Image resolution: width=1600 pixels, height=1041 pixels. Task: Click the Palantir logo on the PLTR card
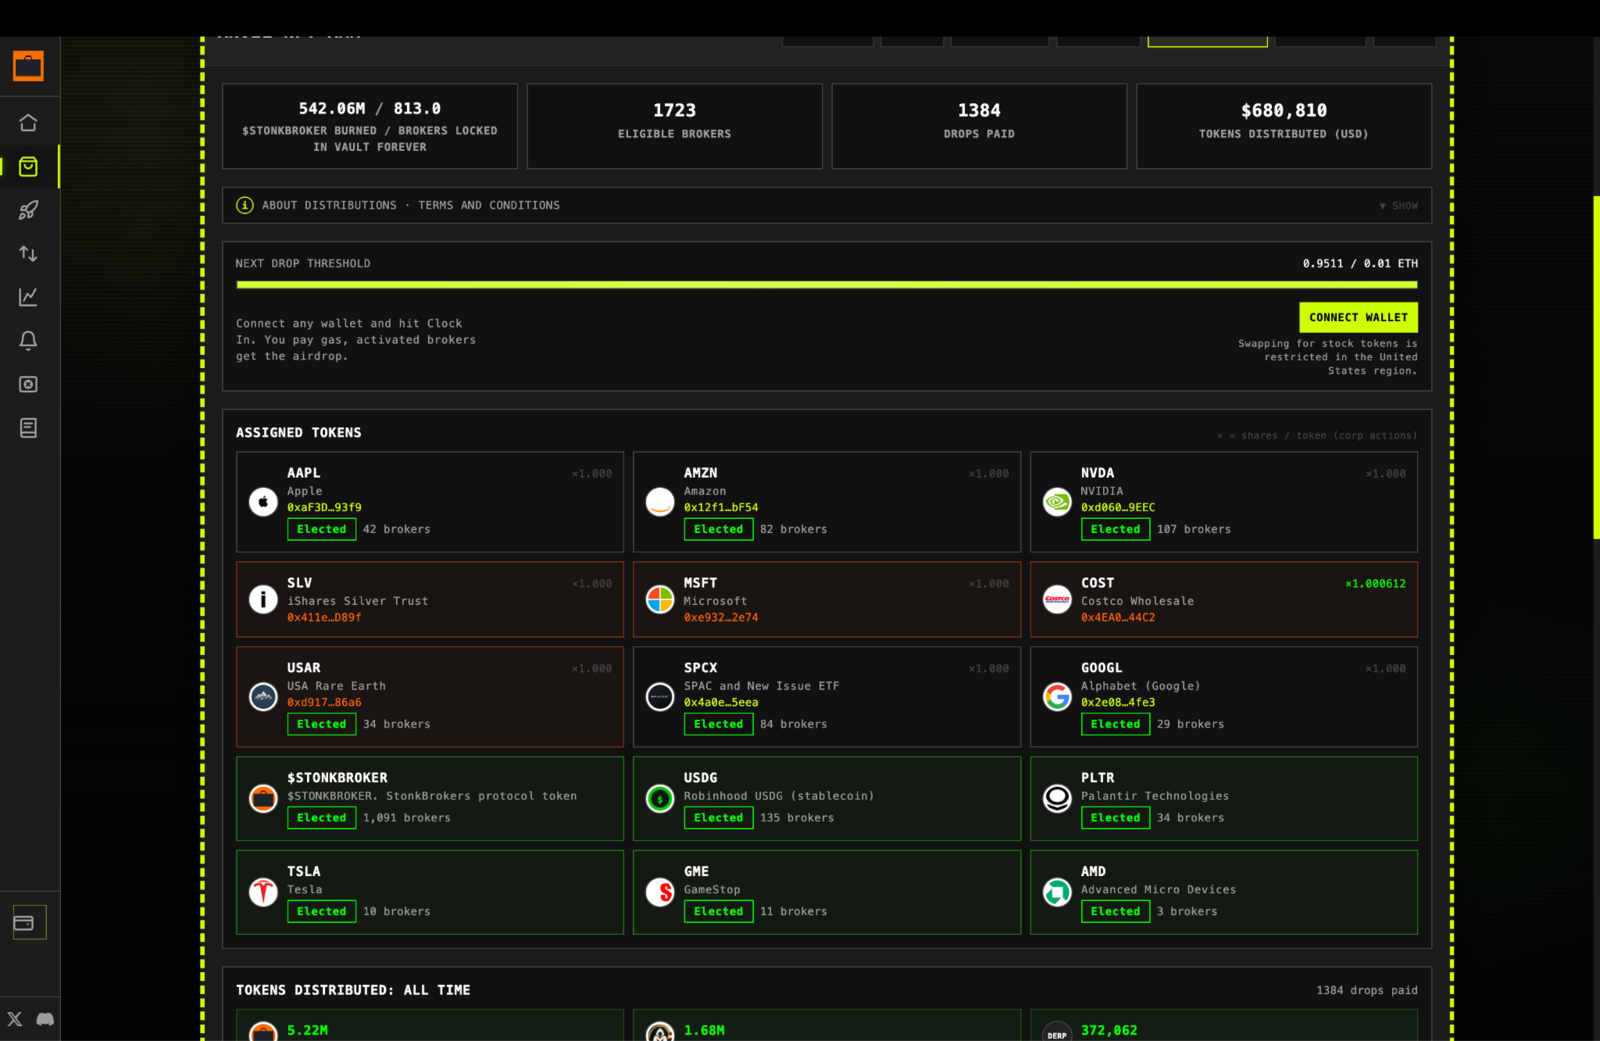tap(1057, 798)
